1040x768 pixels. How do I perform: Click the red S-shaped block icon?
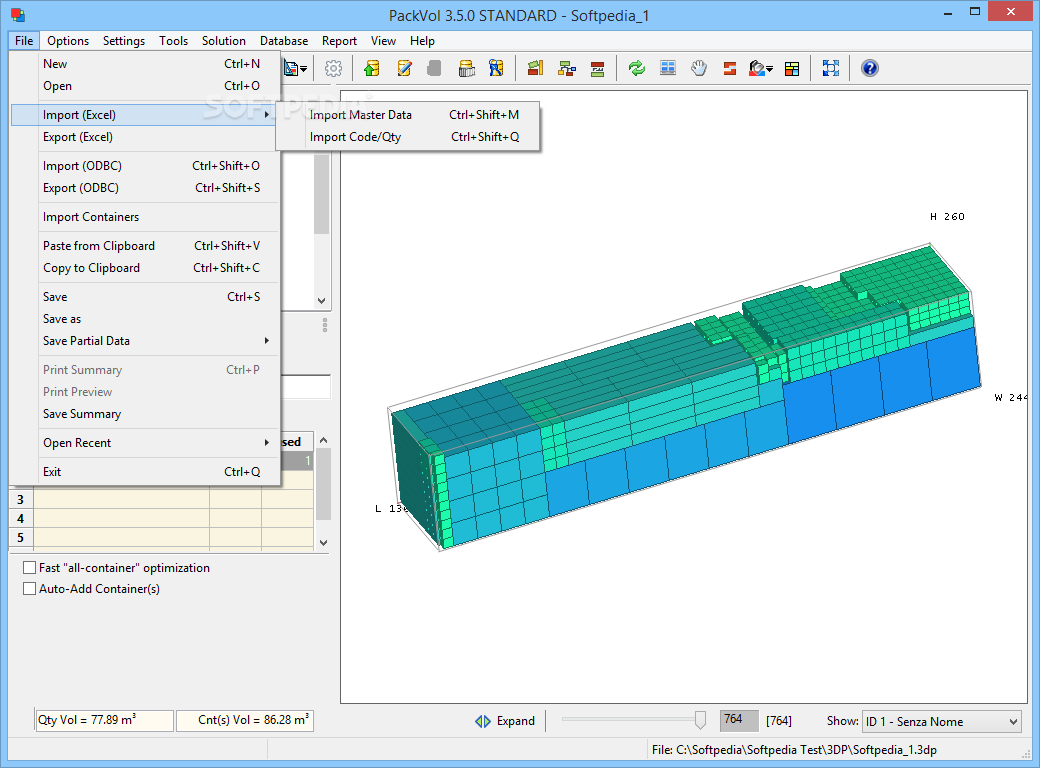(730, 68)
